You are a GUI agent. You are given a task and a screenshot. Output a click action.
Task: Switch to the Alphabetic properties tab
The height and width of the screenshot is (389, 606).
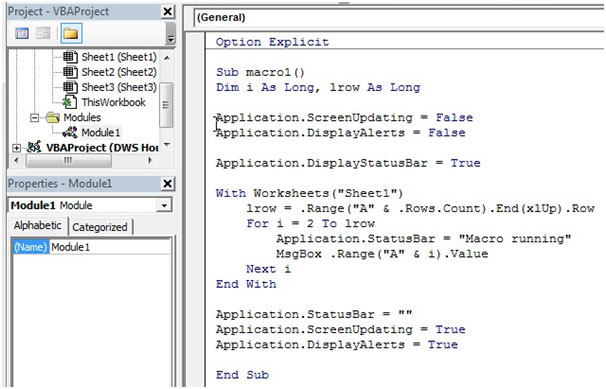pyautogui.click(x=38, y=226)
